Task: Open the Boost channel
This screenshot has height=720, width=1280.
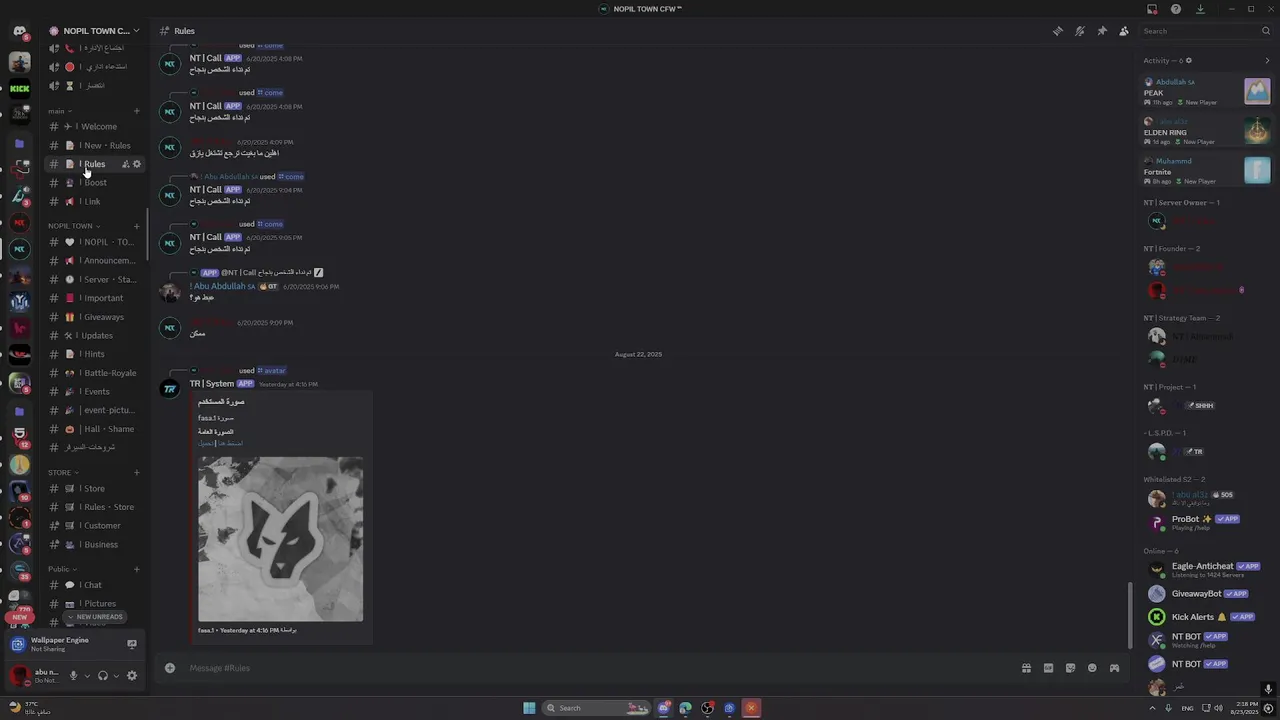Action: pyautogui.click(x=96, y=183)
